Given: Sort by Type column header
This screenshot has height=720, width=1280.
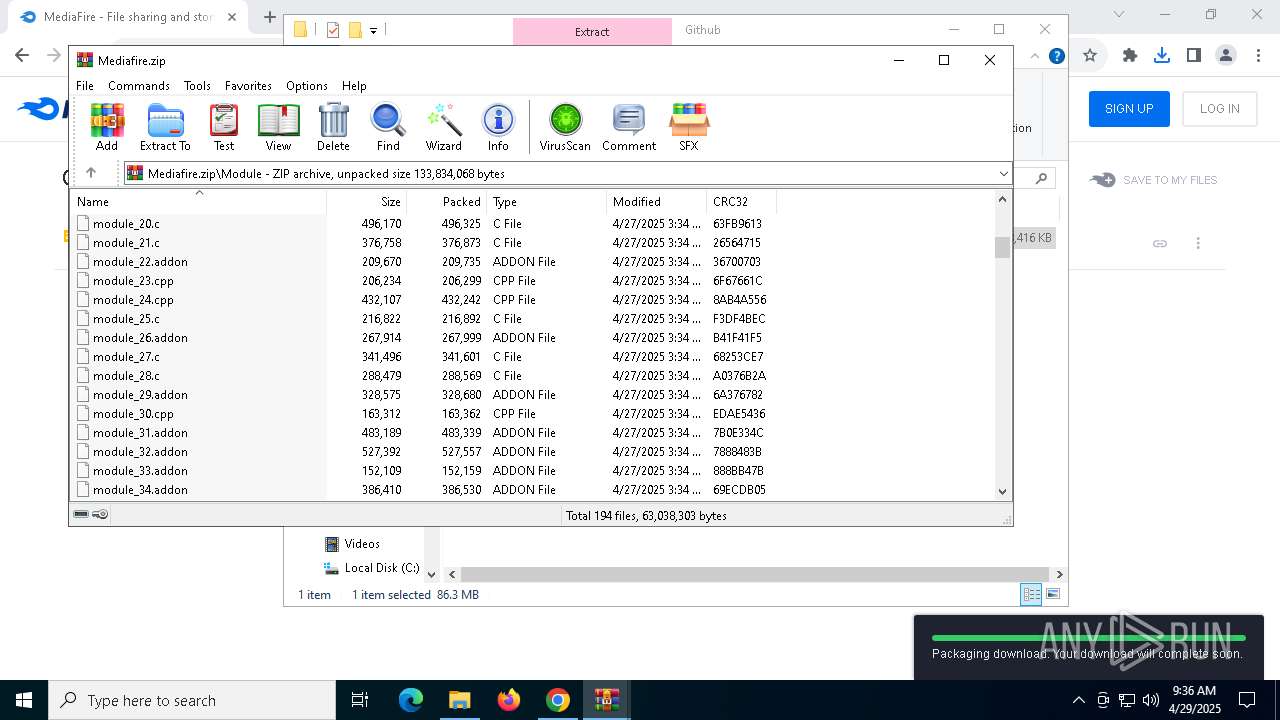Looking at the screenshot, I should 546,202.
